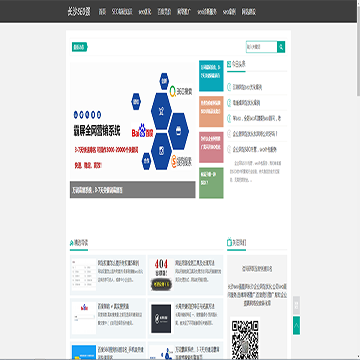Viewport: 360px width, 360px height.
Task: Open the green promo tile beside banner
Action: (211, 183)
